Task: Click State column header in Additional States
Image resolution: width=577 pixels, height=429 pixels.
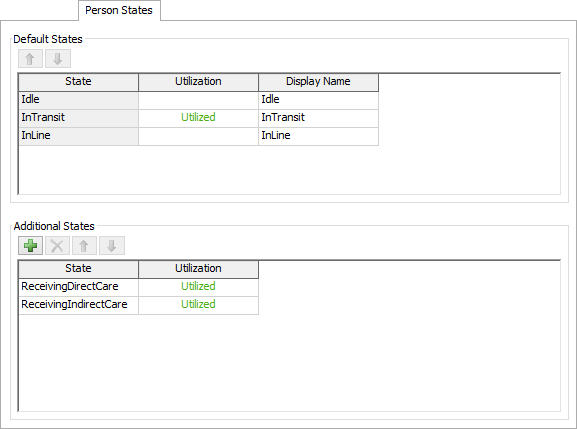Action: tap(78, 269)
